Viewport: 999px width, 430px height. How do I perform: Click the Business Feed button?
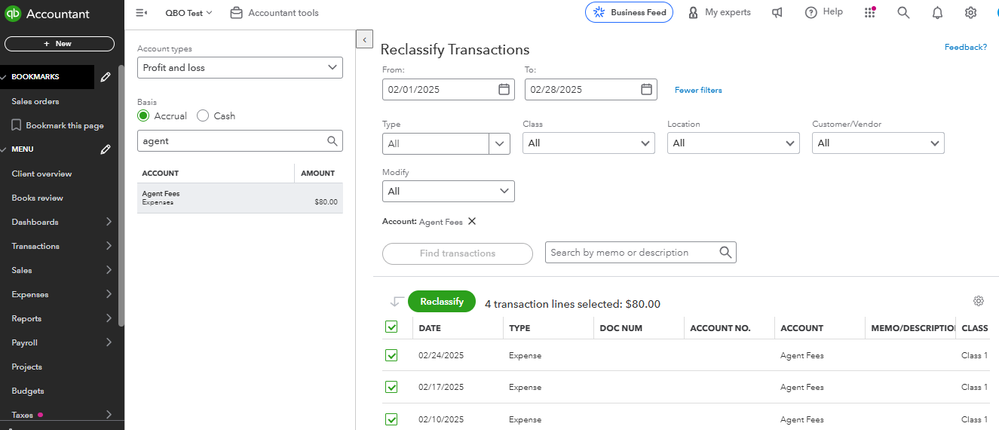[x=629, y=12]
